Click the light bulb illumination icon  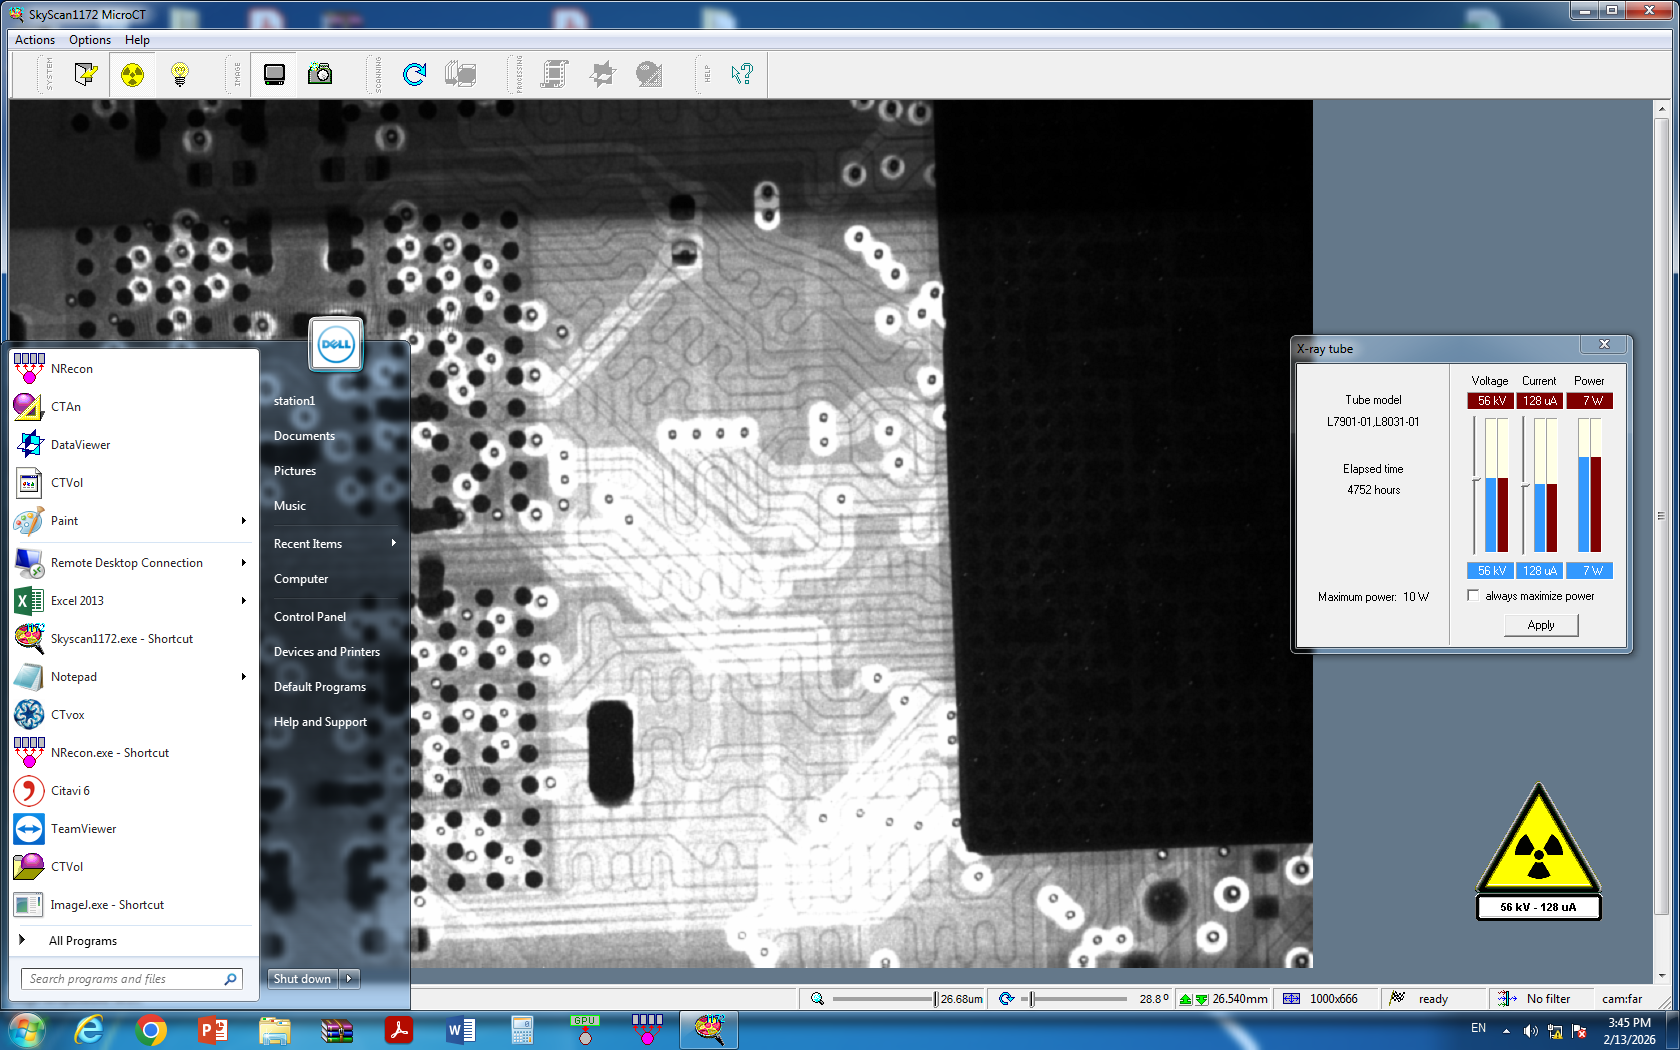[180, 75]
